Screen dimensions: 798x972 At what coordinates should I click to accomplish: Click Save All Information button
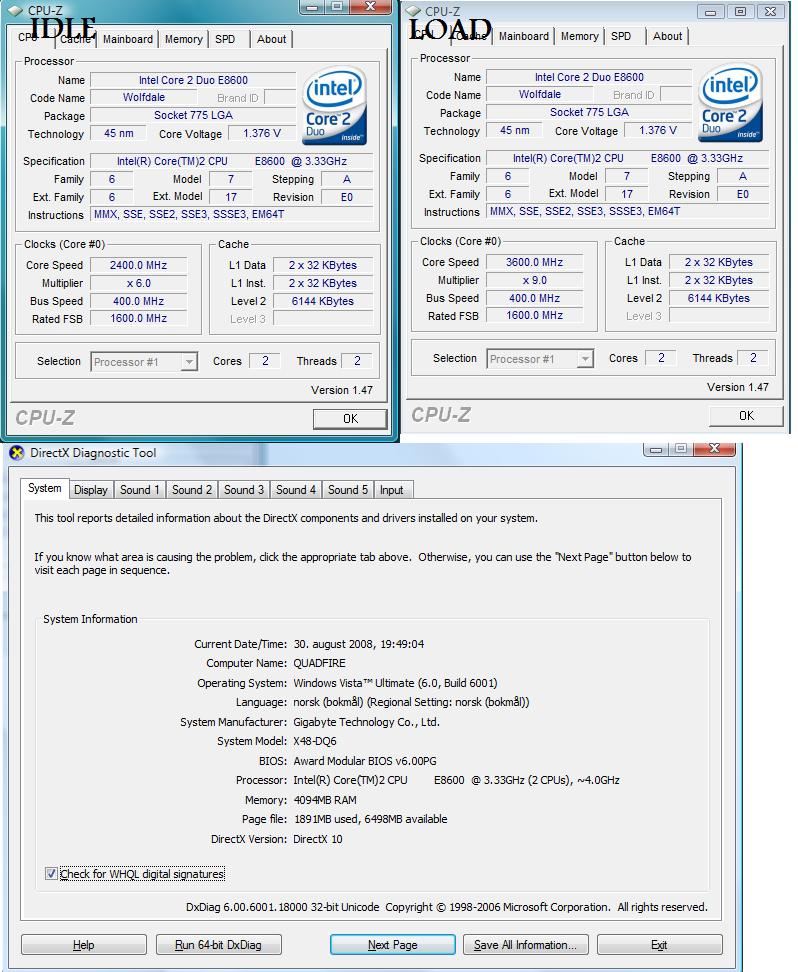pos(525,945)
